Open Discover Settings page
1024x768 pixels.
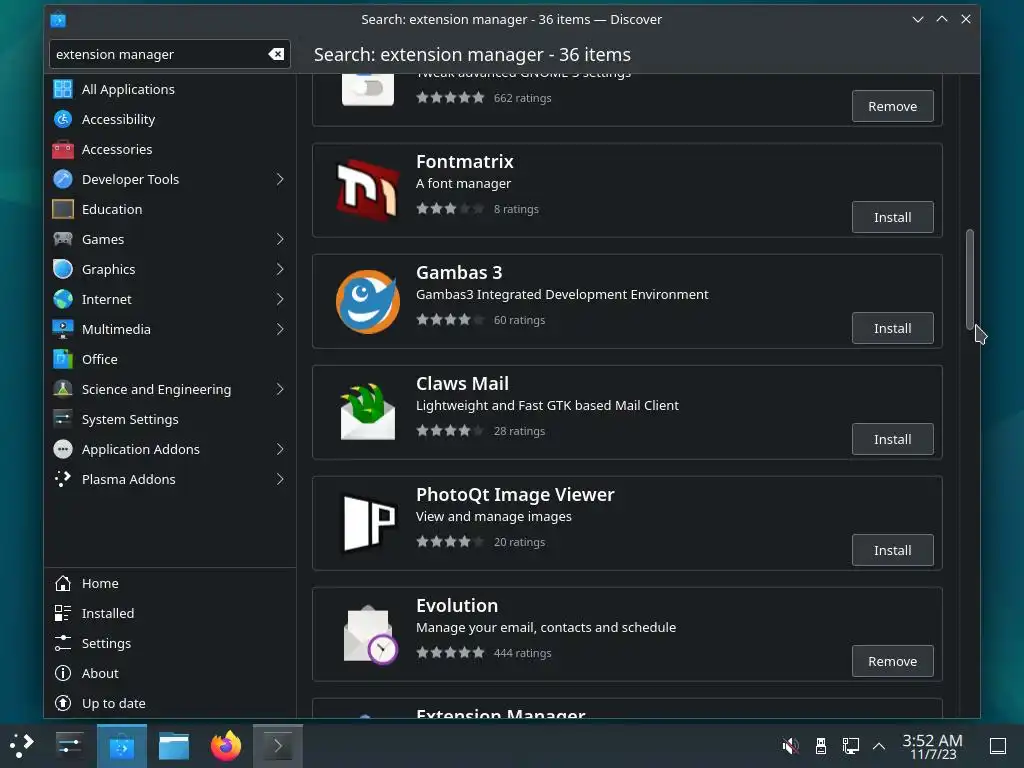[x=170, y=643]
